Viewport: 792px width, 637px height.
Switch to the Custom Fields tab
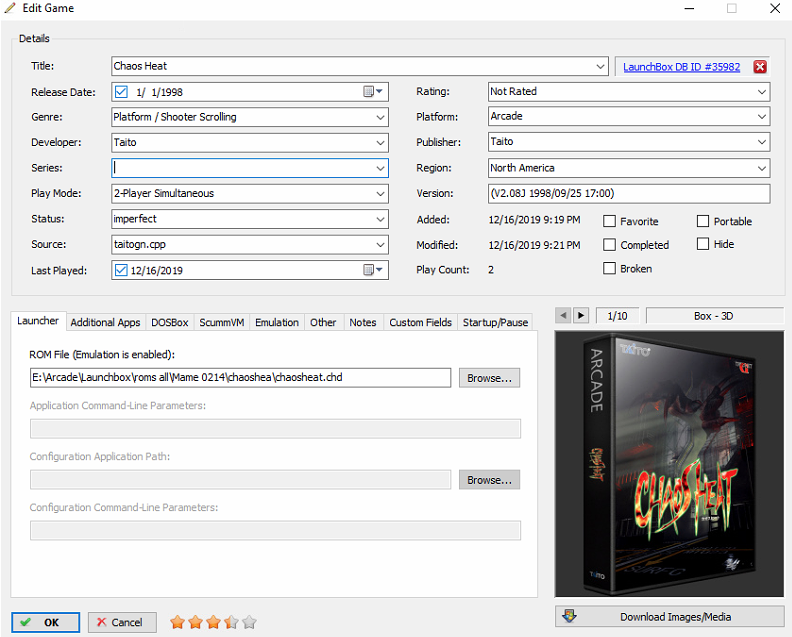(420, 322)
